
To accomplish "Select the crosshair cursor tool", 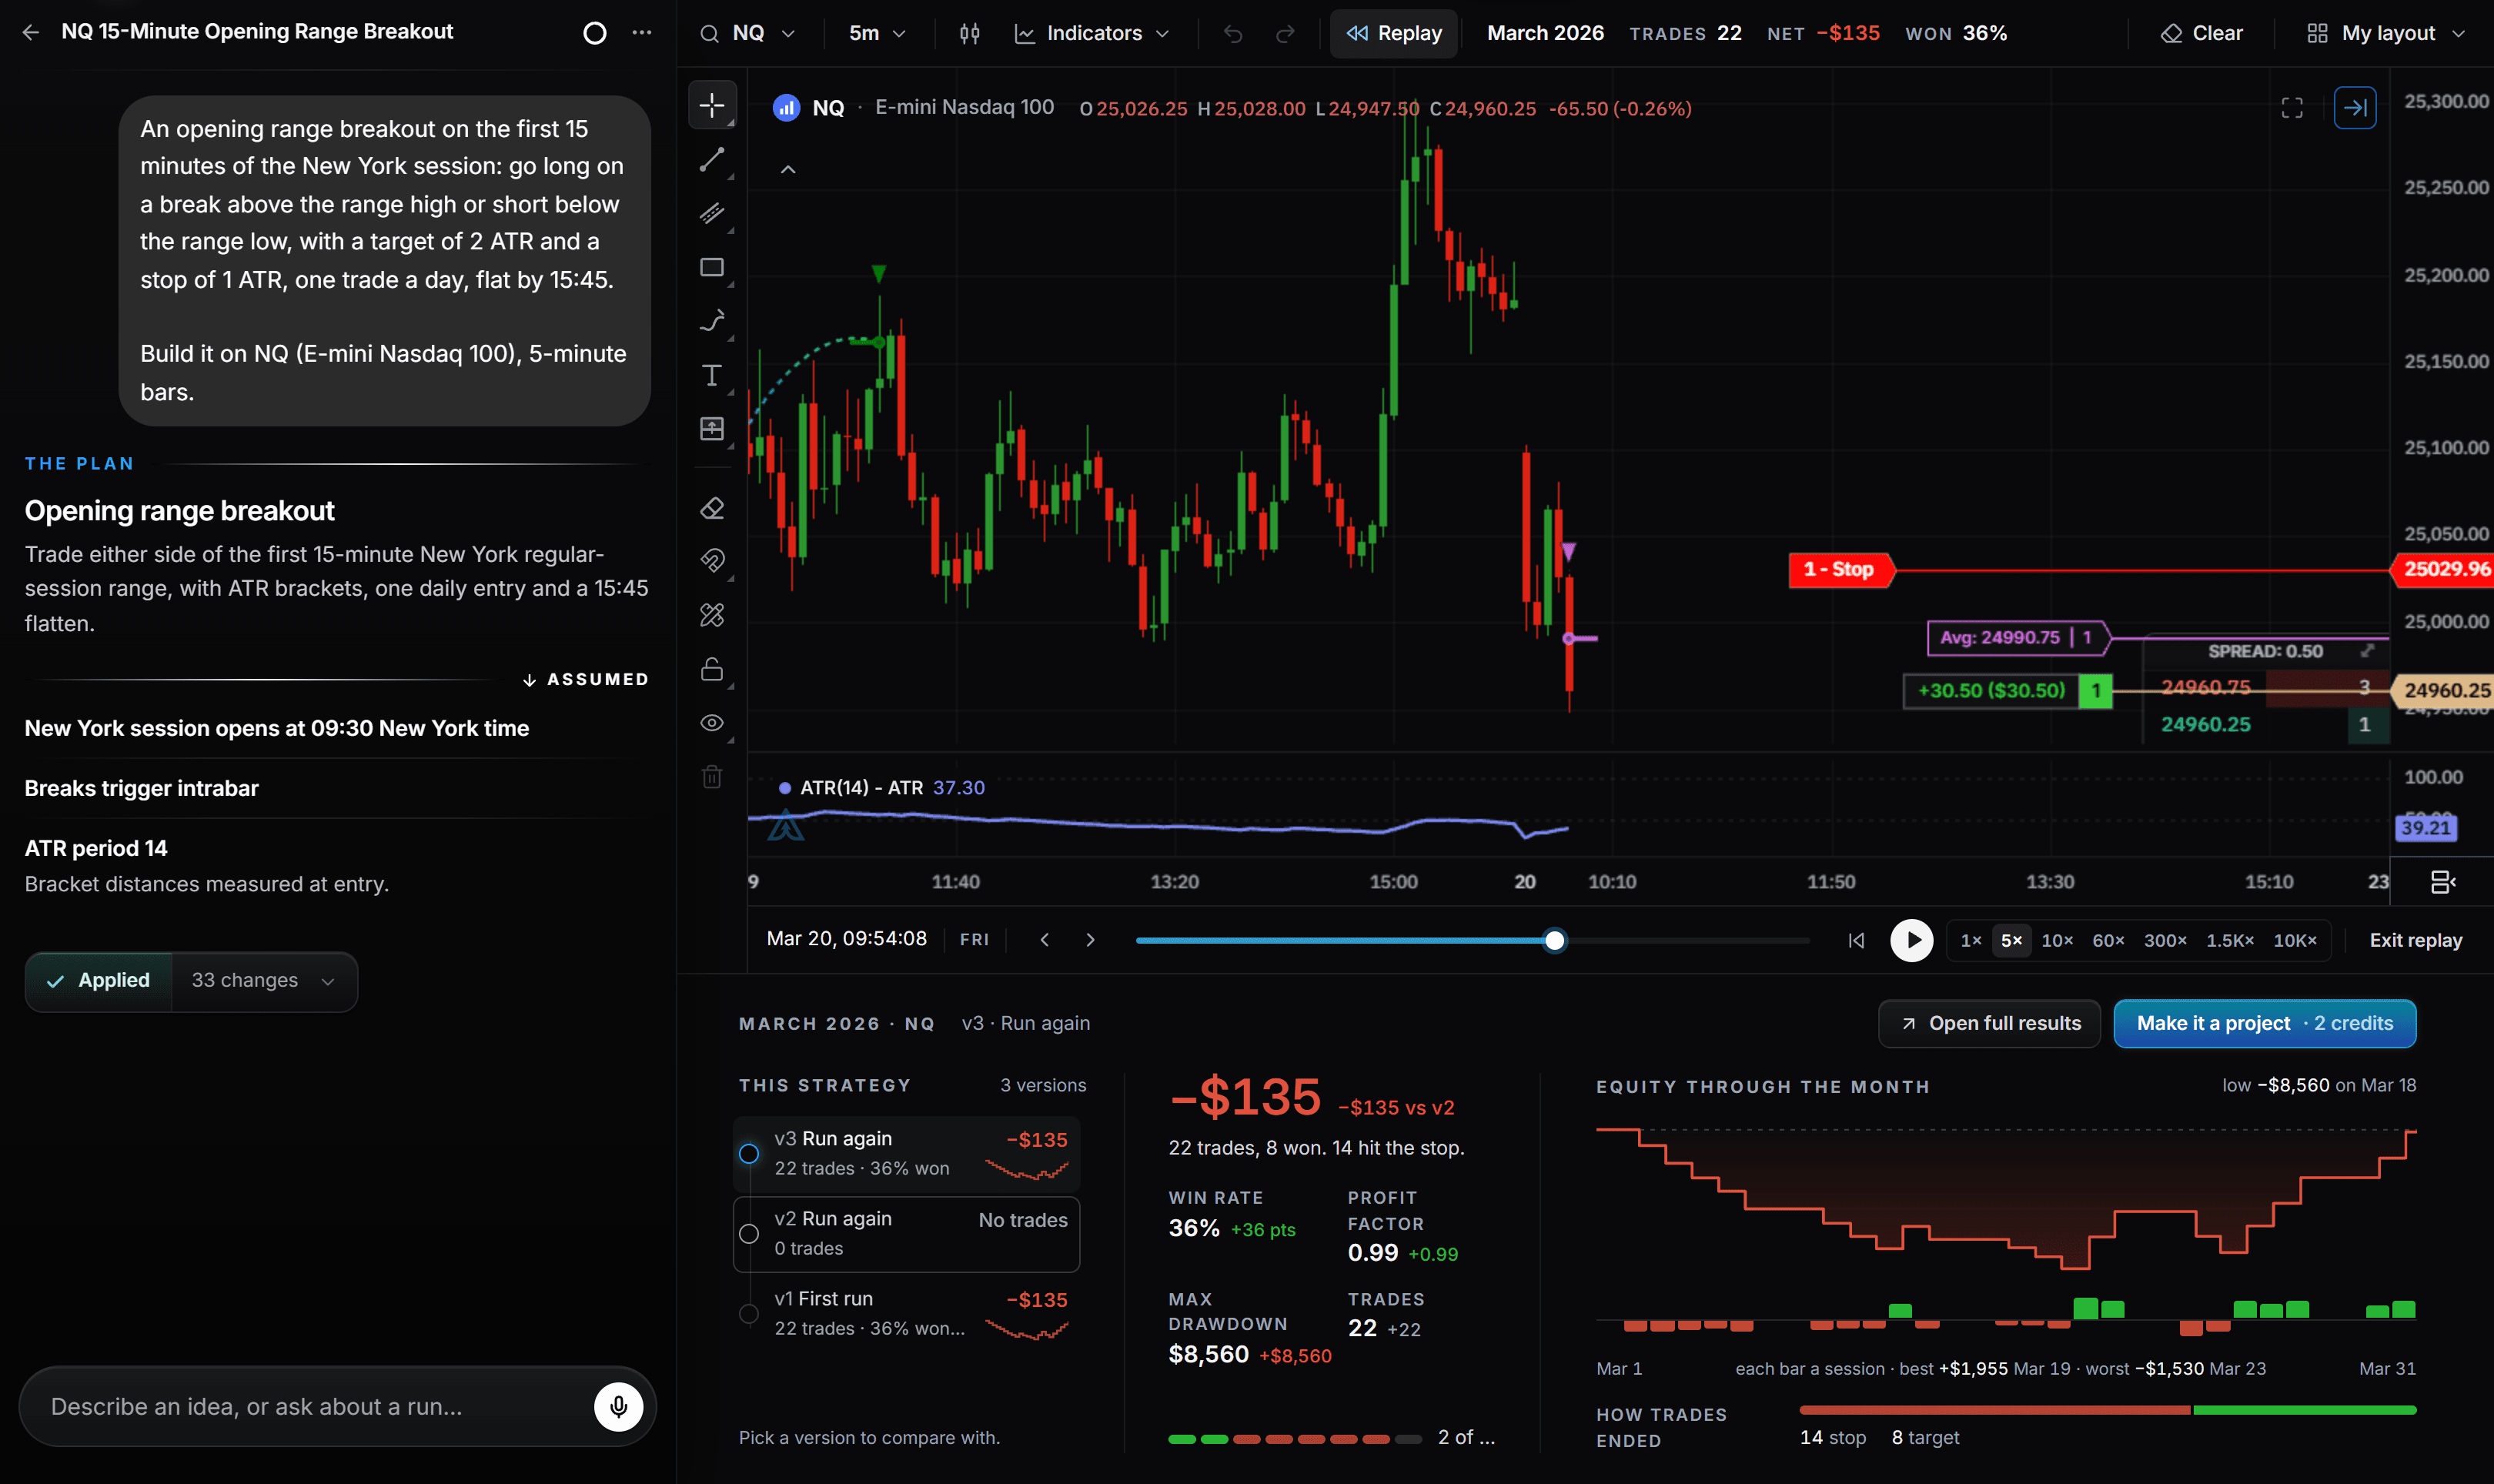I will tap(712, 105).
